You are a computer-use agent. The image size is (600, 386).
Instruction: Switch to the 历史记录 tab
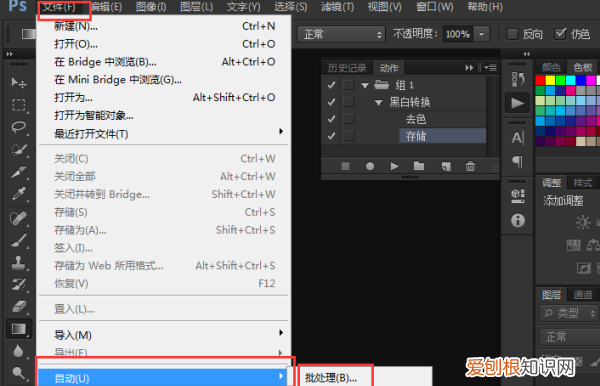click(347, 68)
